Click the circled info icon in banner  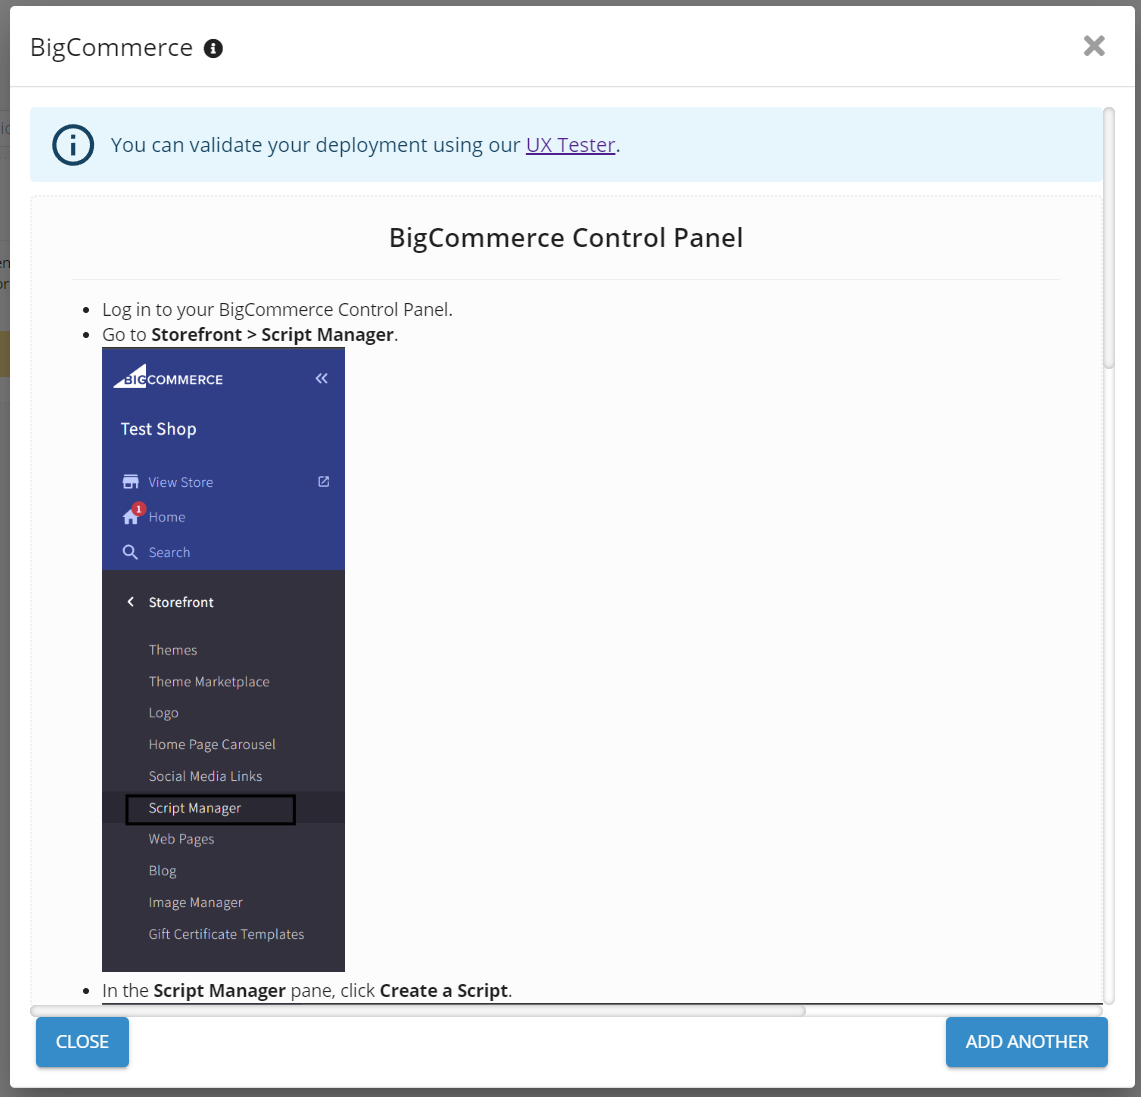click(73, 145)
